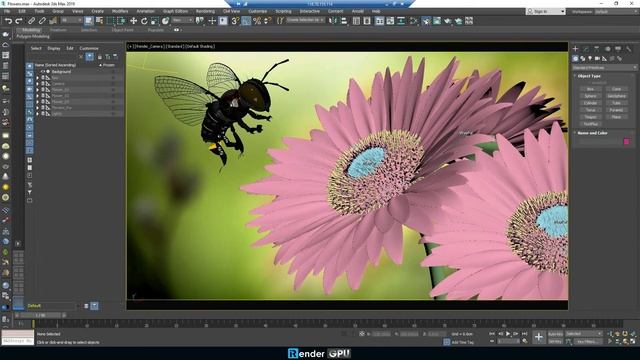Viewport: 640px width, 360px height.
Task: Click the Sphere primitive button
Action: tap(590, 96)
